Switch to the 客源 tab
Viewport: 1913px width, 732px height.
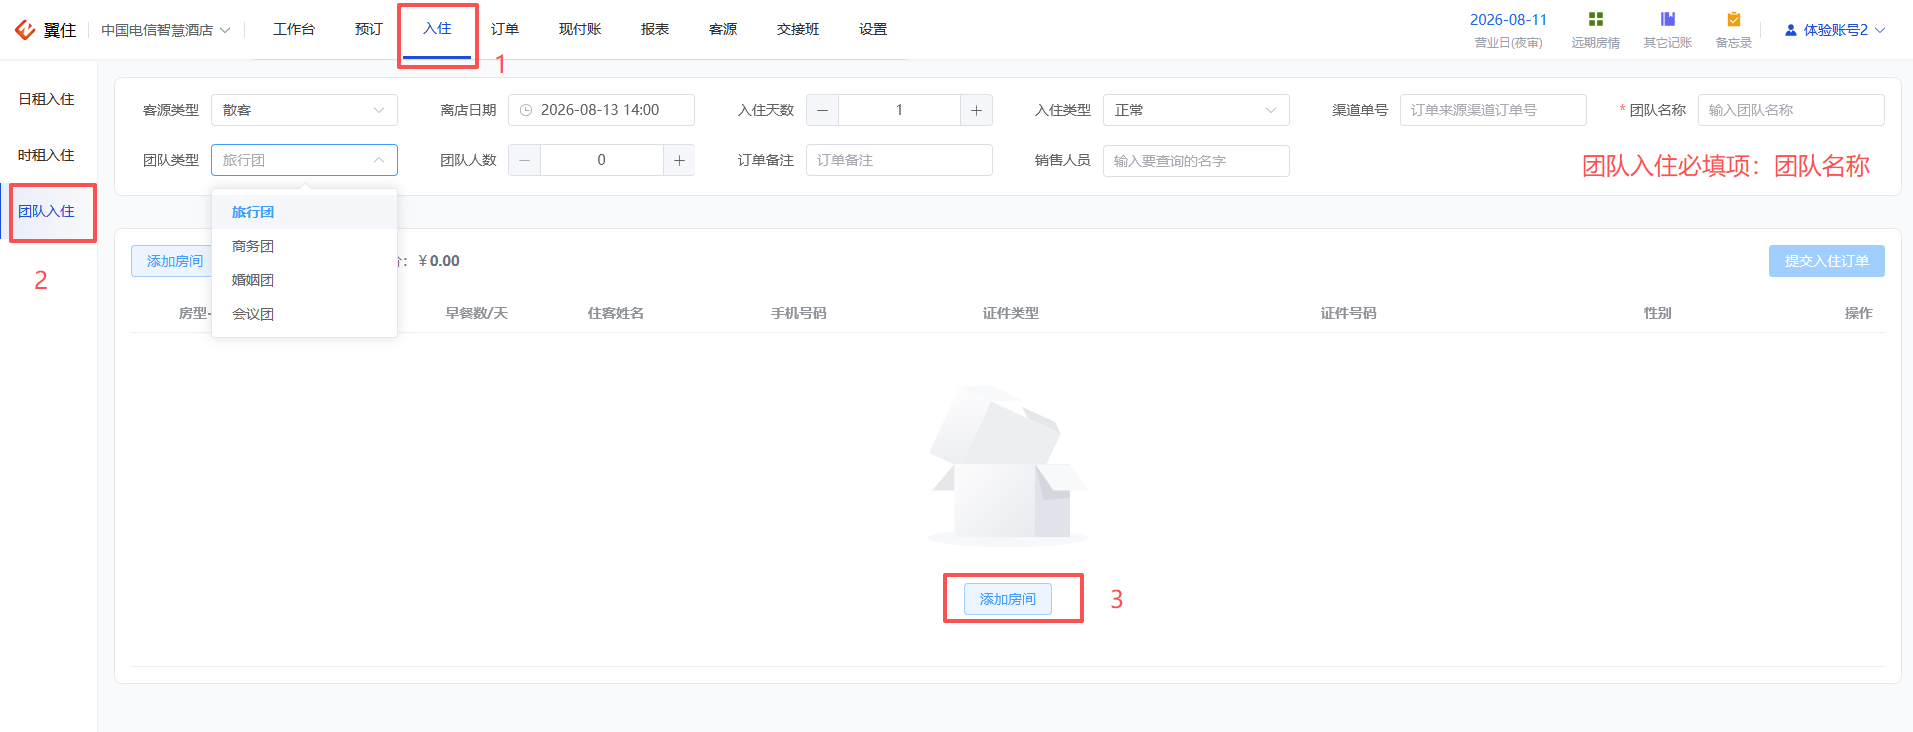pos(723,29)
